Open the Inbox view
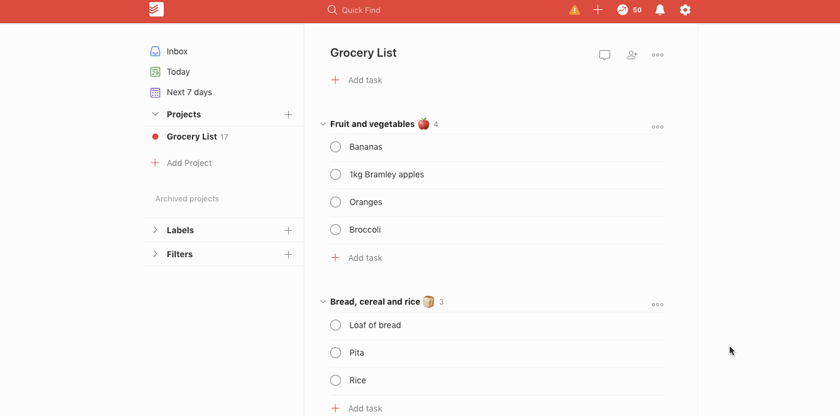The width and height of the screenshot is (840, 416). [177, 51]
